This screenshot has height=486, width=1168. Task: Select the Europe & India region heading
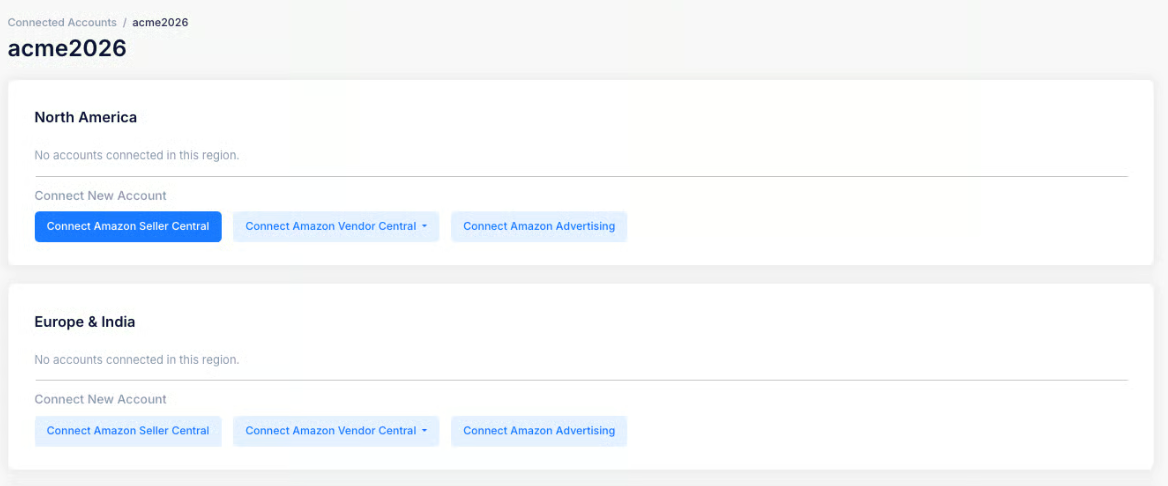pyautogui.click(x=85, y=322)
